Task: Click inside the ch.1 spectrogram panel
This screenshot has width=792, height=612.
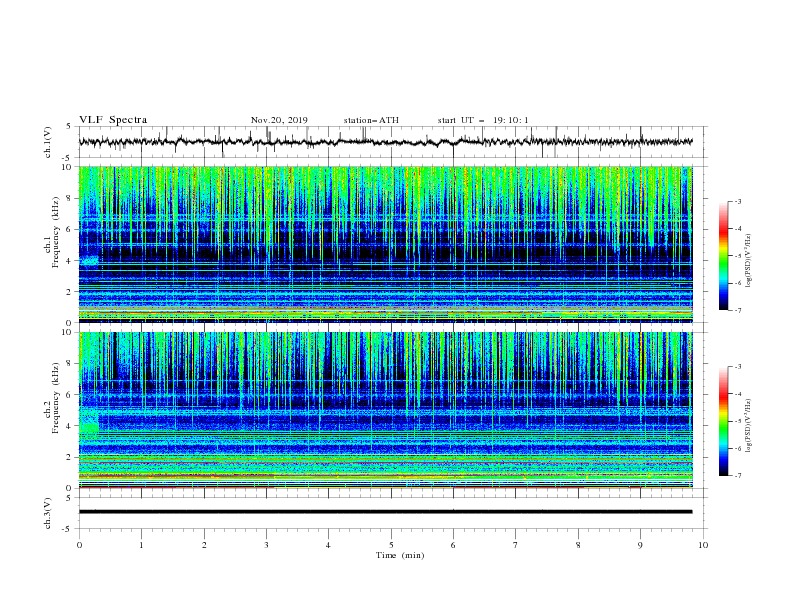Action: [x=385, y=244]
